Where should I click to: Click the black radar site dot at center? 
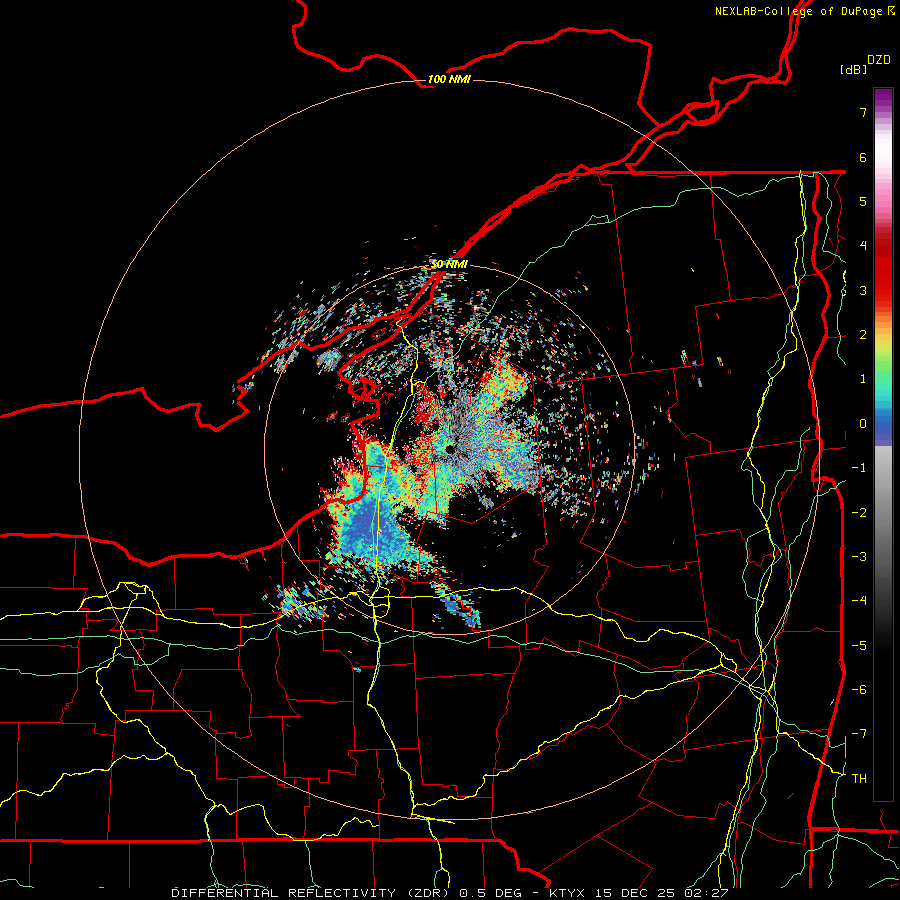point(449,449)
